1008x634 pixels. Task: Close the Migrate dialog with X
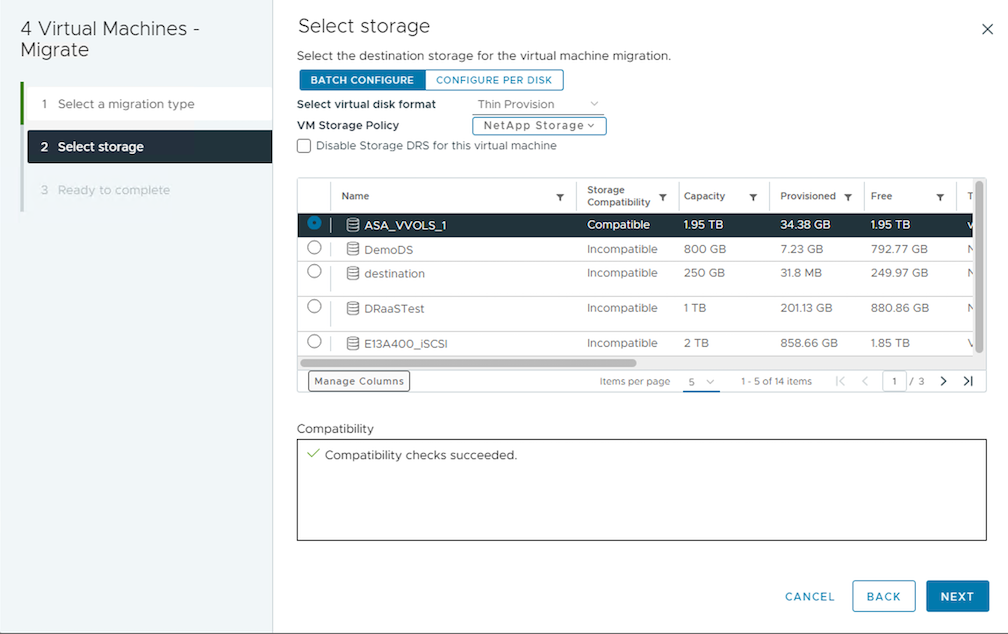(987, 30)
